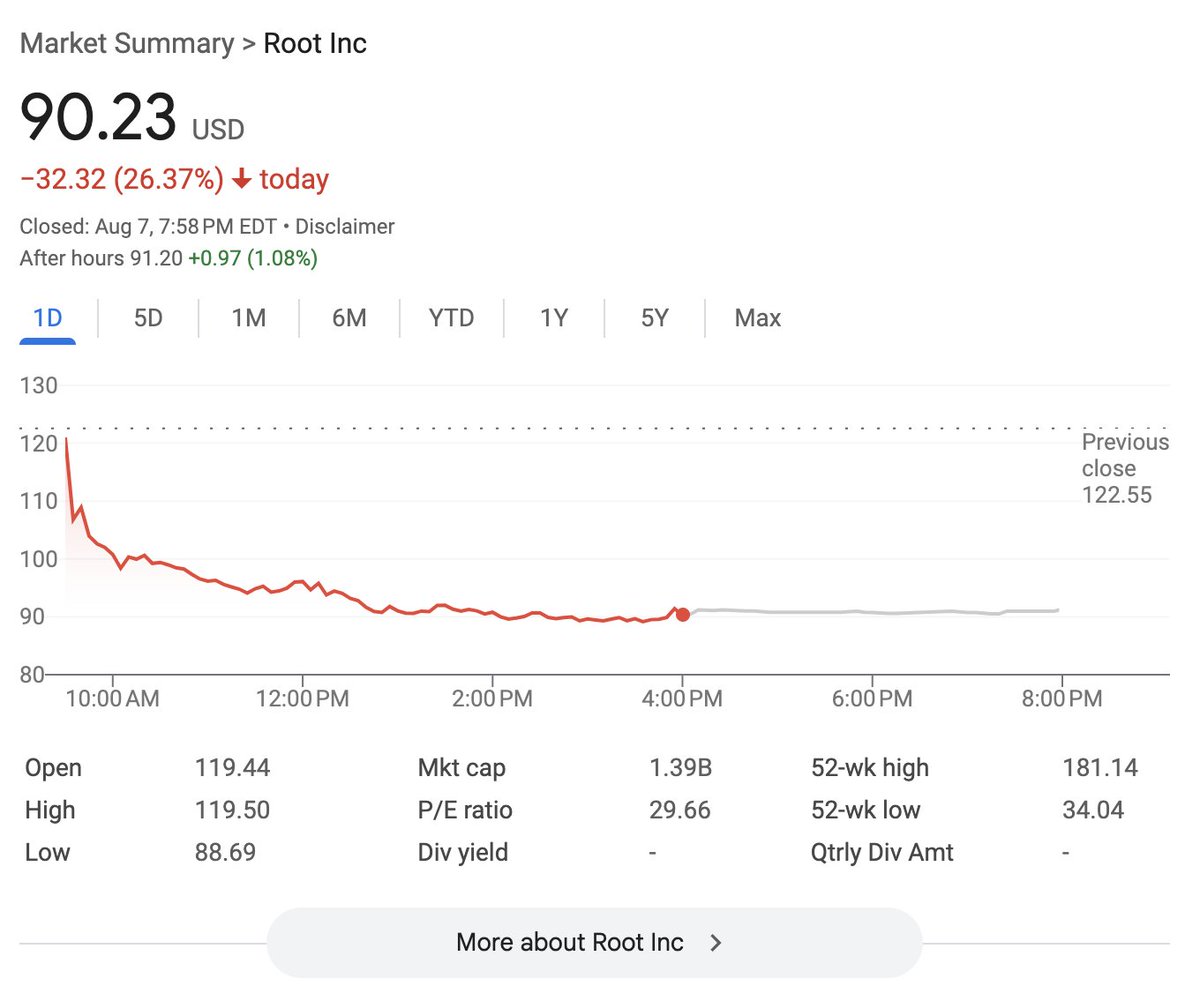Open the 6M time range tab
The height and width of the screenshot is (986, 1200).
click(x=349, y=319)
